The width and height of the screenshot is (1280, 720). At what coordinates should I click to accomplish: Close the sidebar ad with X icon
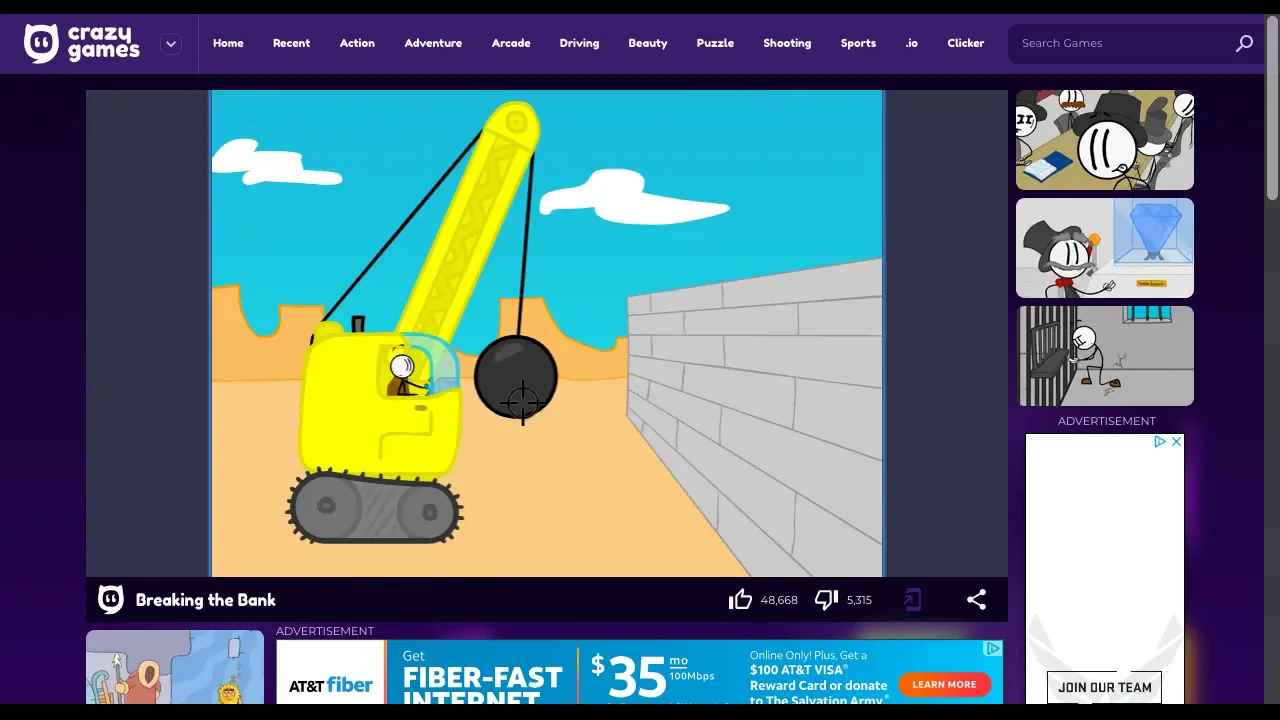[1177, 441]
